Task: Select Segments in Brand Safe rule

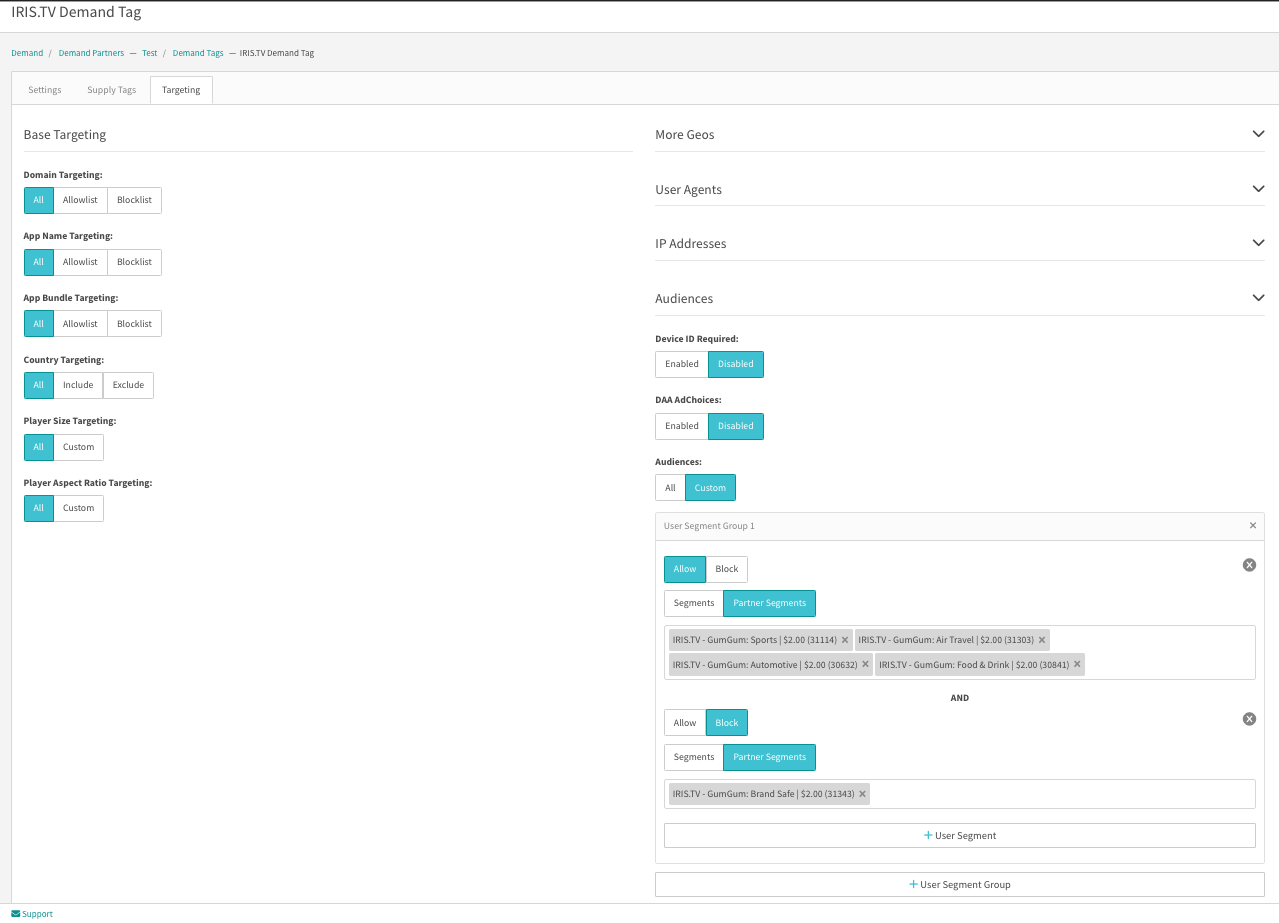Action: [x=694, y=757]
